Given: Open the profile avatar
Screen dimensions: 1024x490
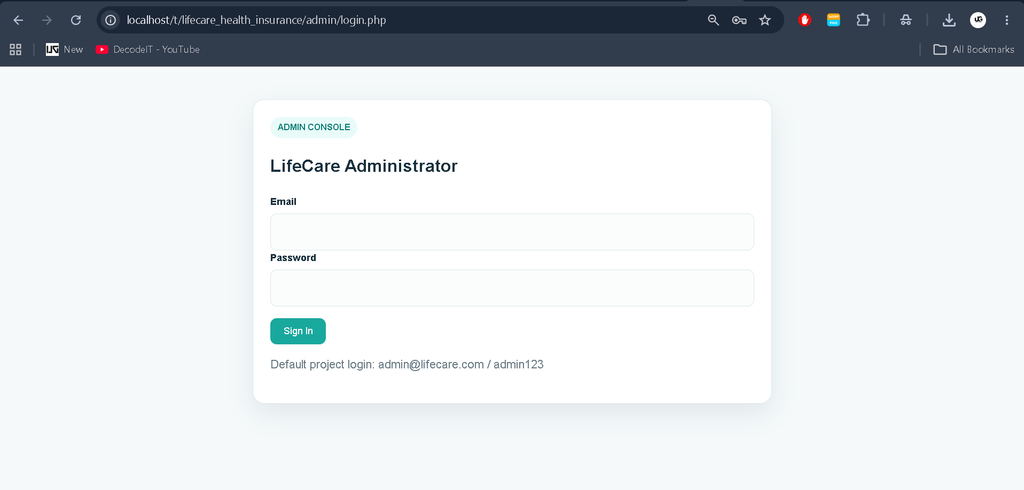Looking at the screenshot, I should pyautogui.click(x=978, y=20).
